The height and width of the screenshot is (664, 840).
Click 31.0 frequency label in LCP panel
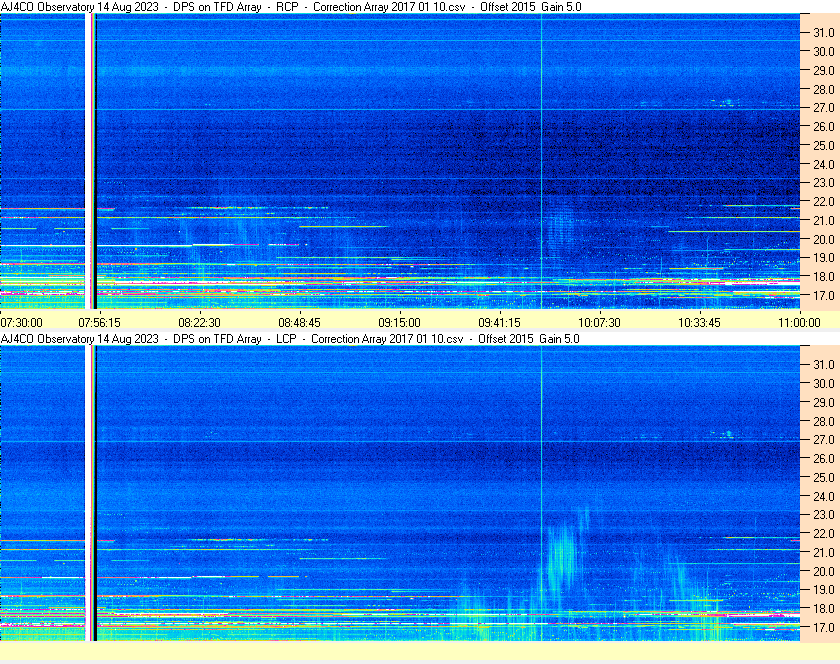coord(824,364)
